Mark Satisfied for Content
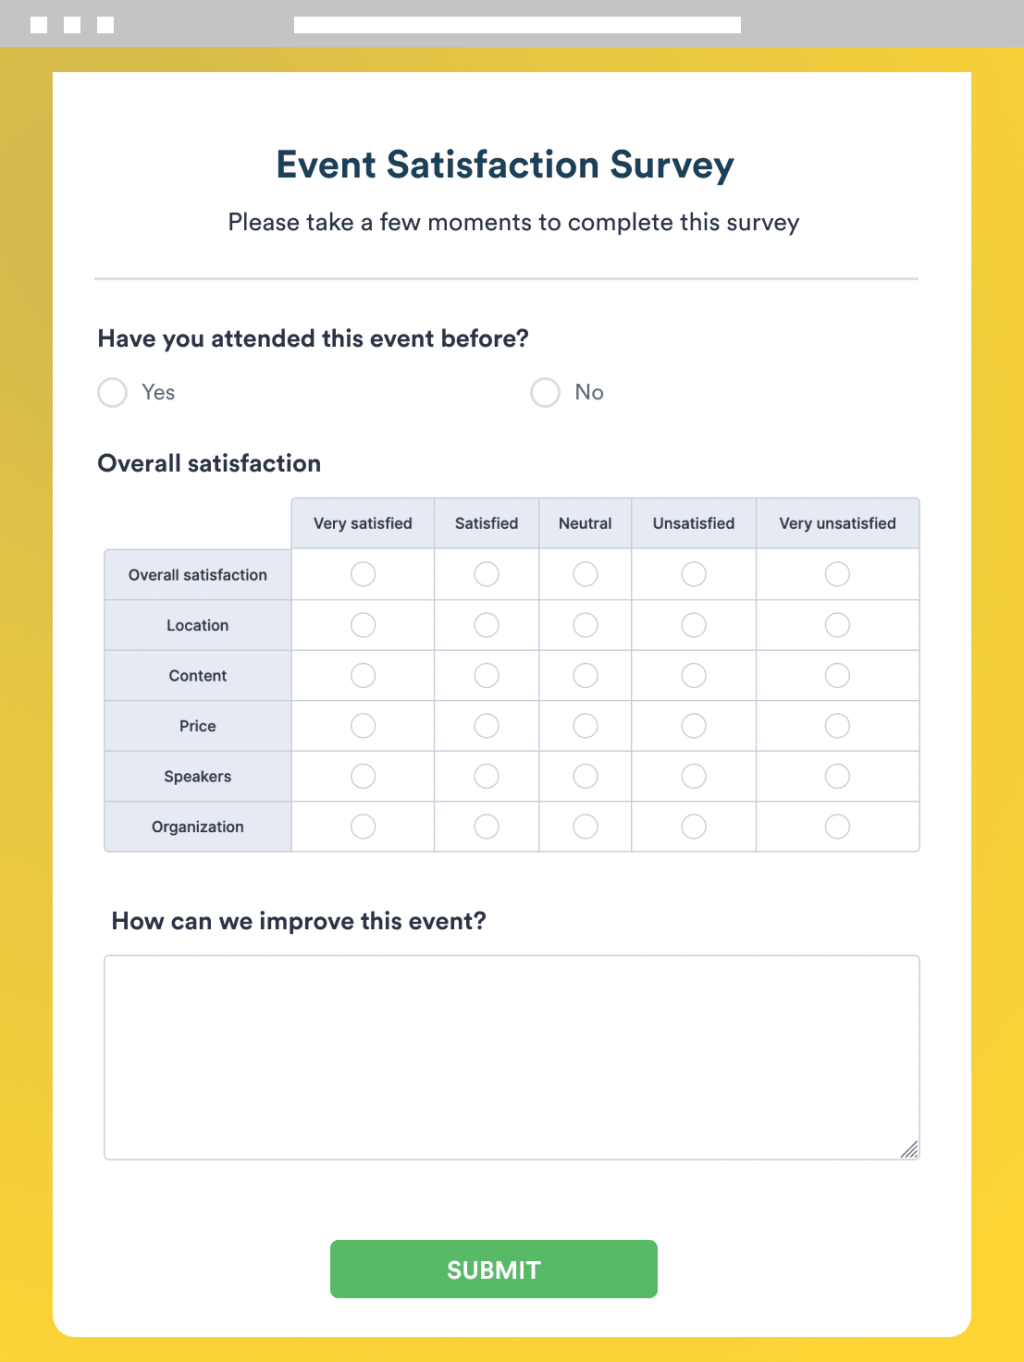The width and height of the screenshot is (1024, 1362). 486,675
